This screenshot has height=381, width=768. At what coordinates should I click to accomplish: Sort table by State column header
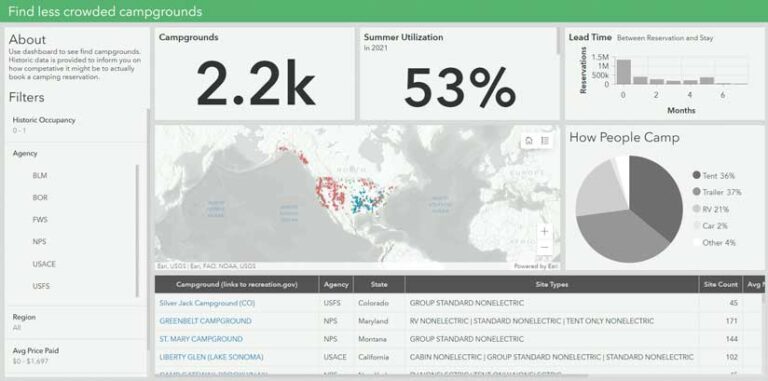click(x=379, y=285)
